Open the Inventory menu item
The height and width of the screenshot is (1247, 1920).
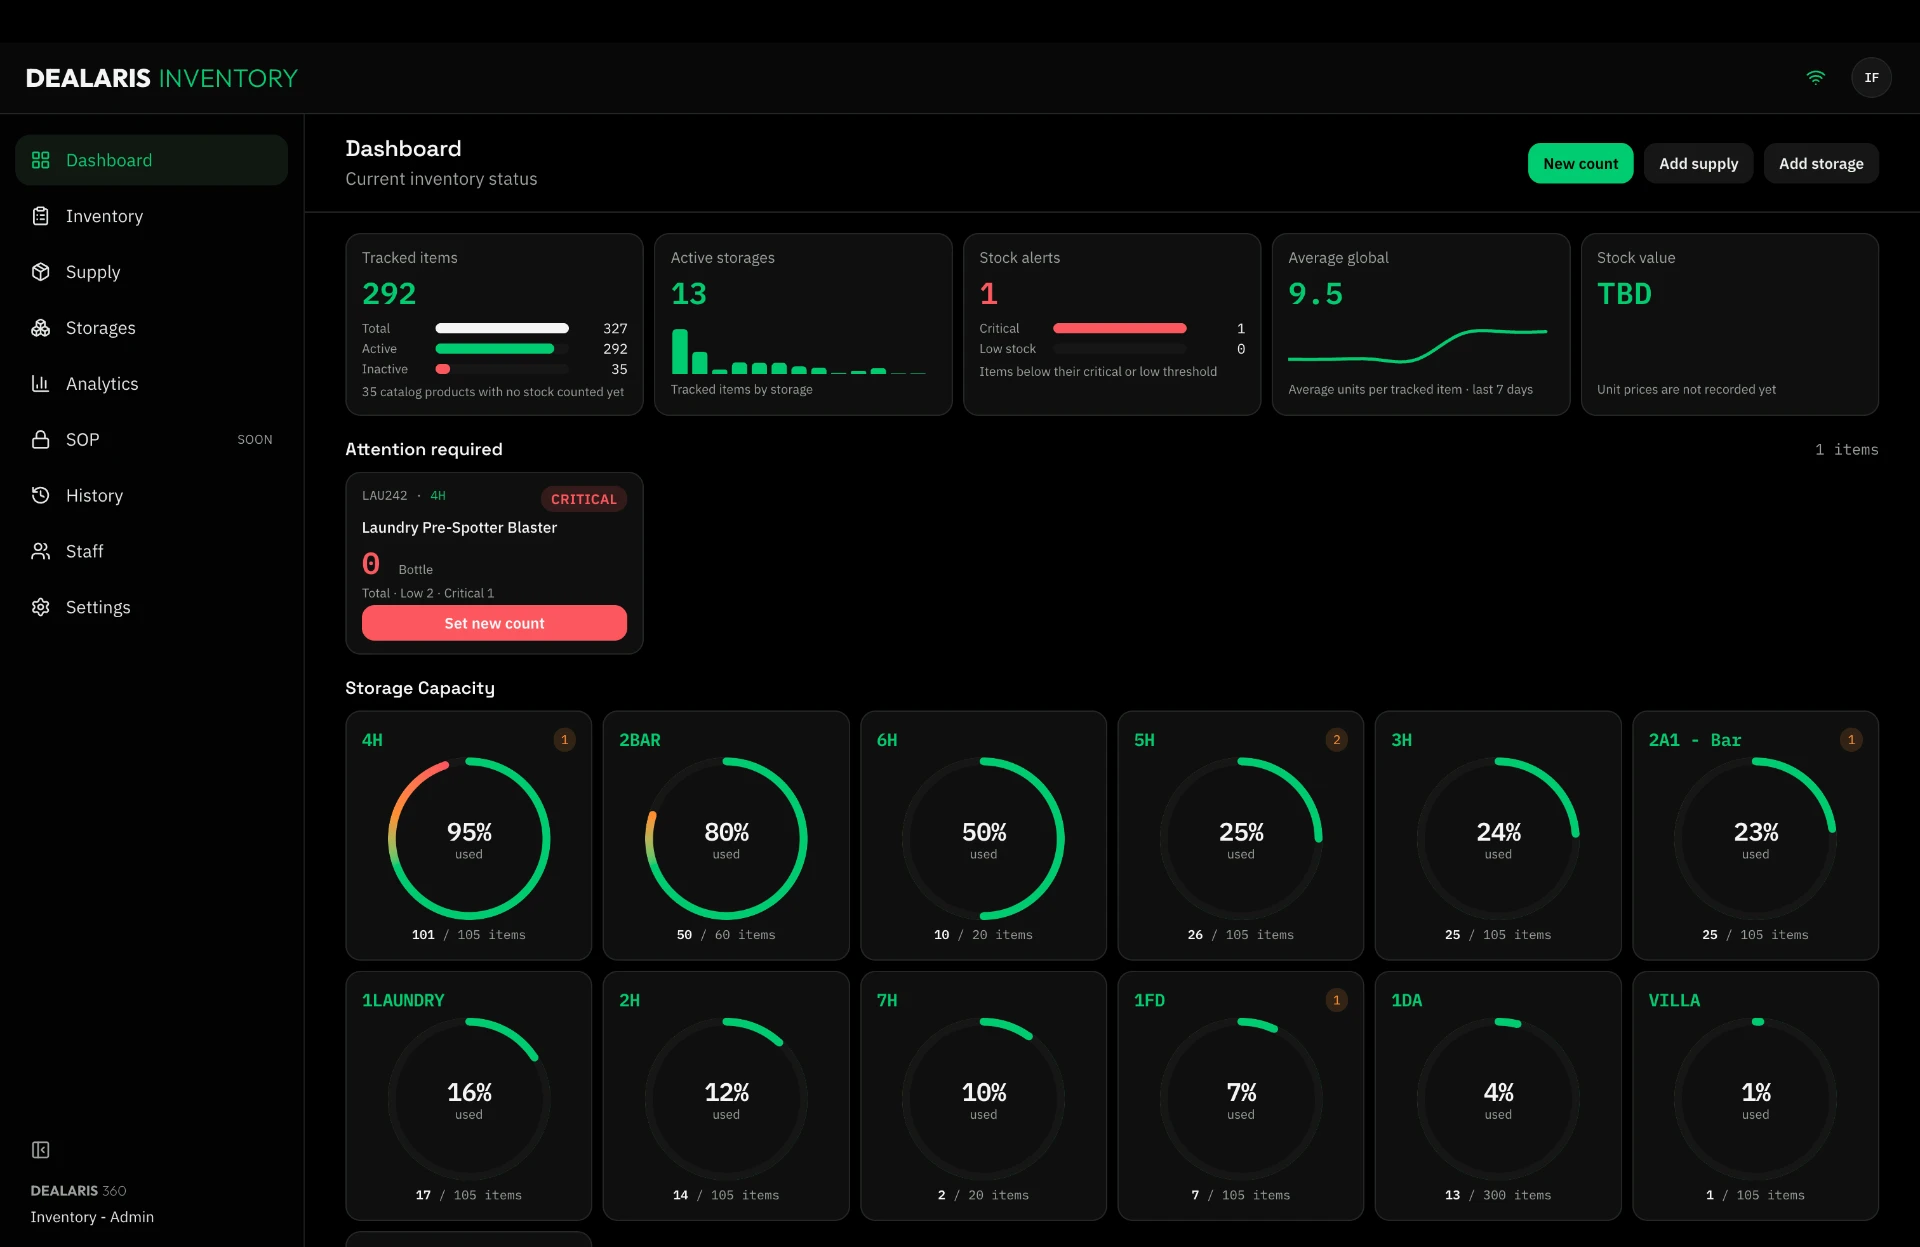click(152, 216)
